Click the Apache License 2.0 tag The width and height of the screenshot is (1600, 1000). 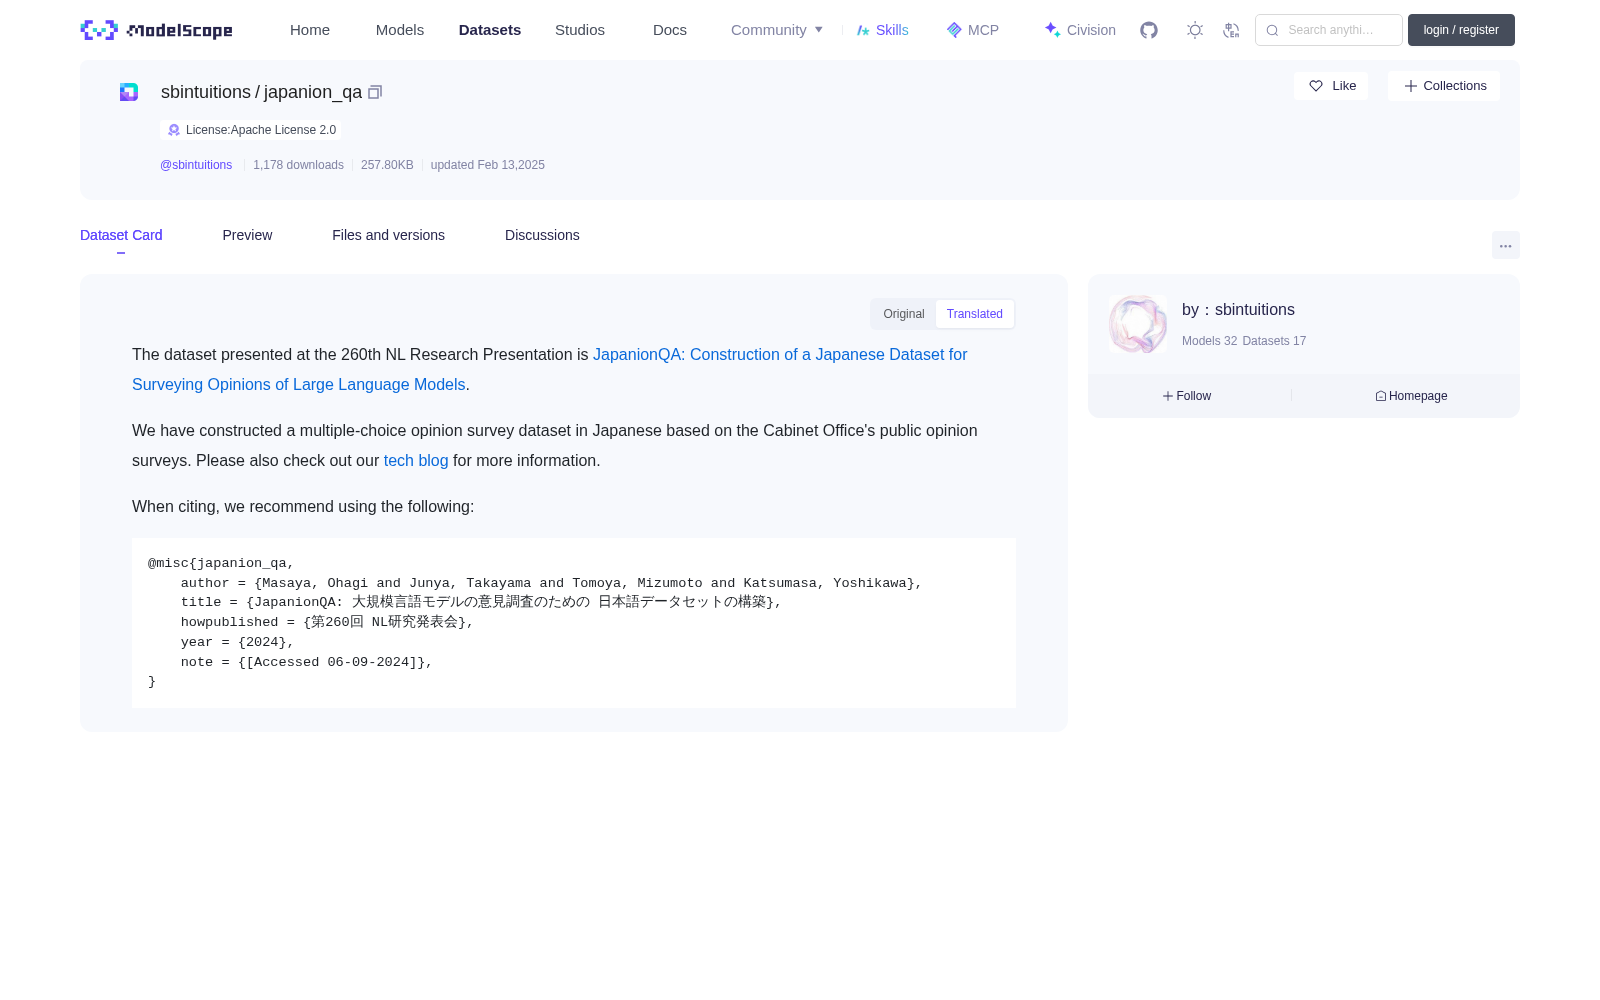pos(251,130)
